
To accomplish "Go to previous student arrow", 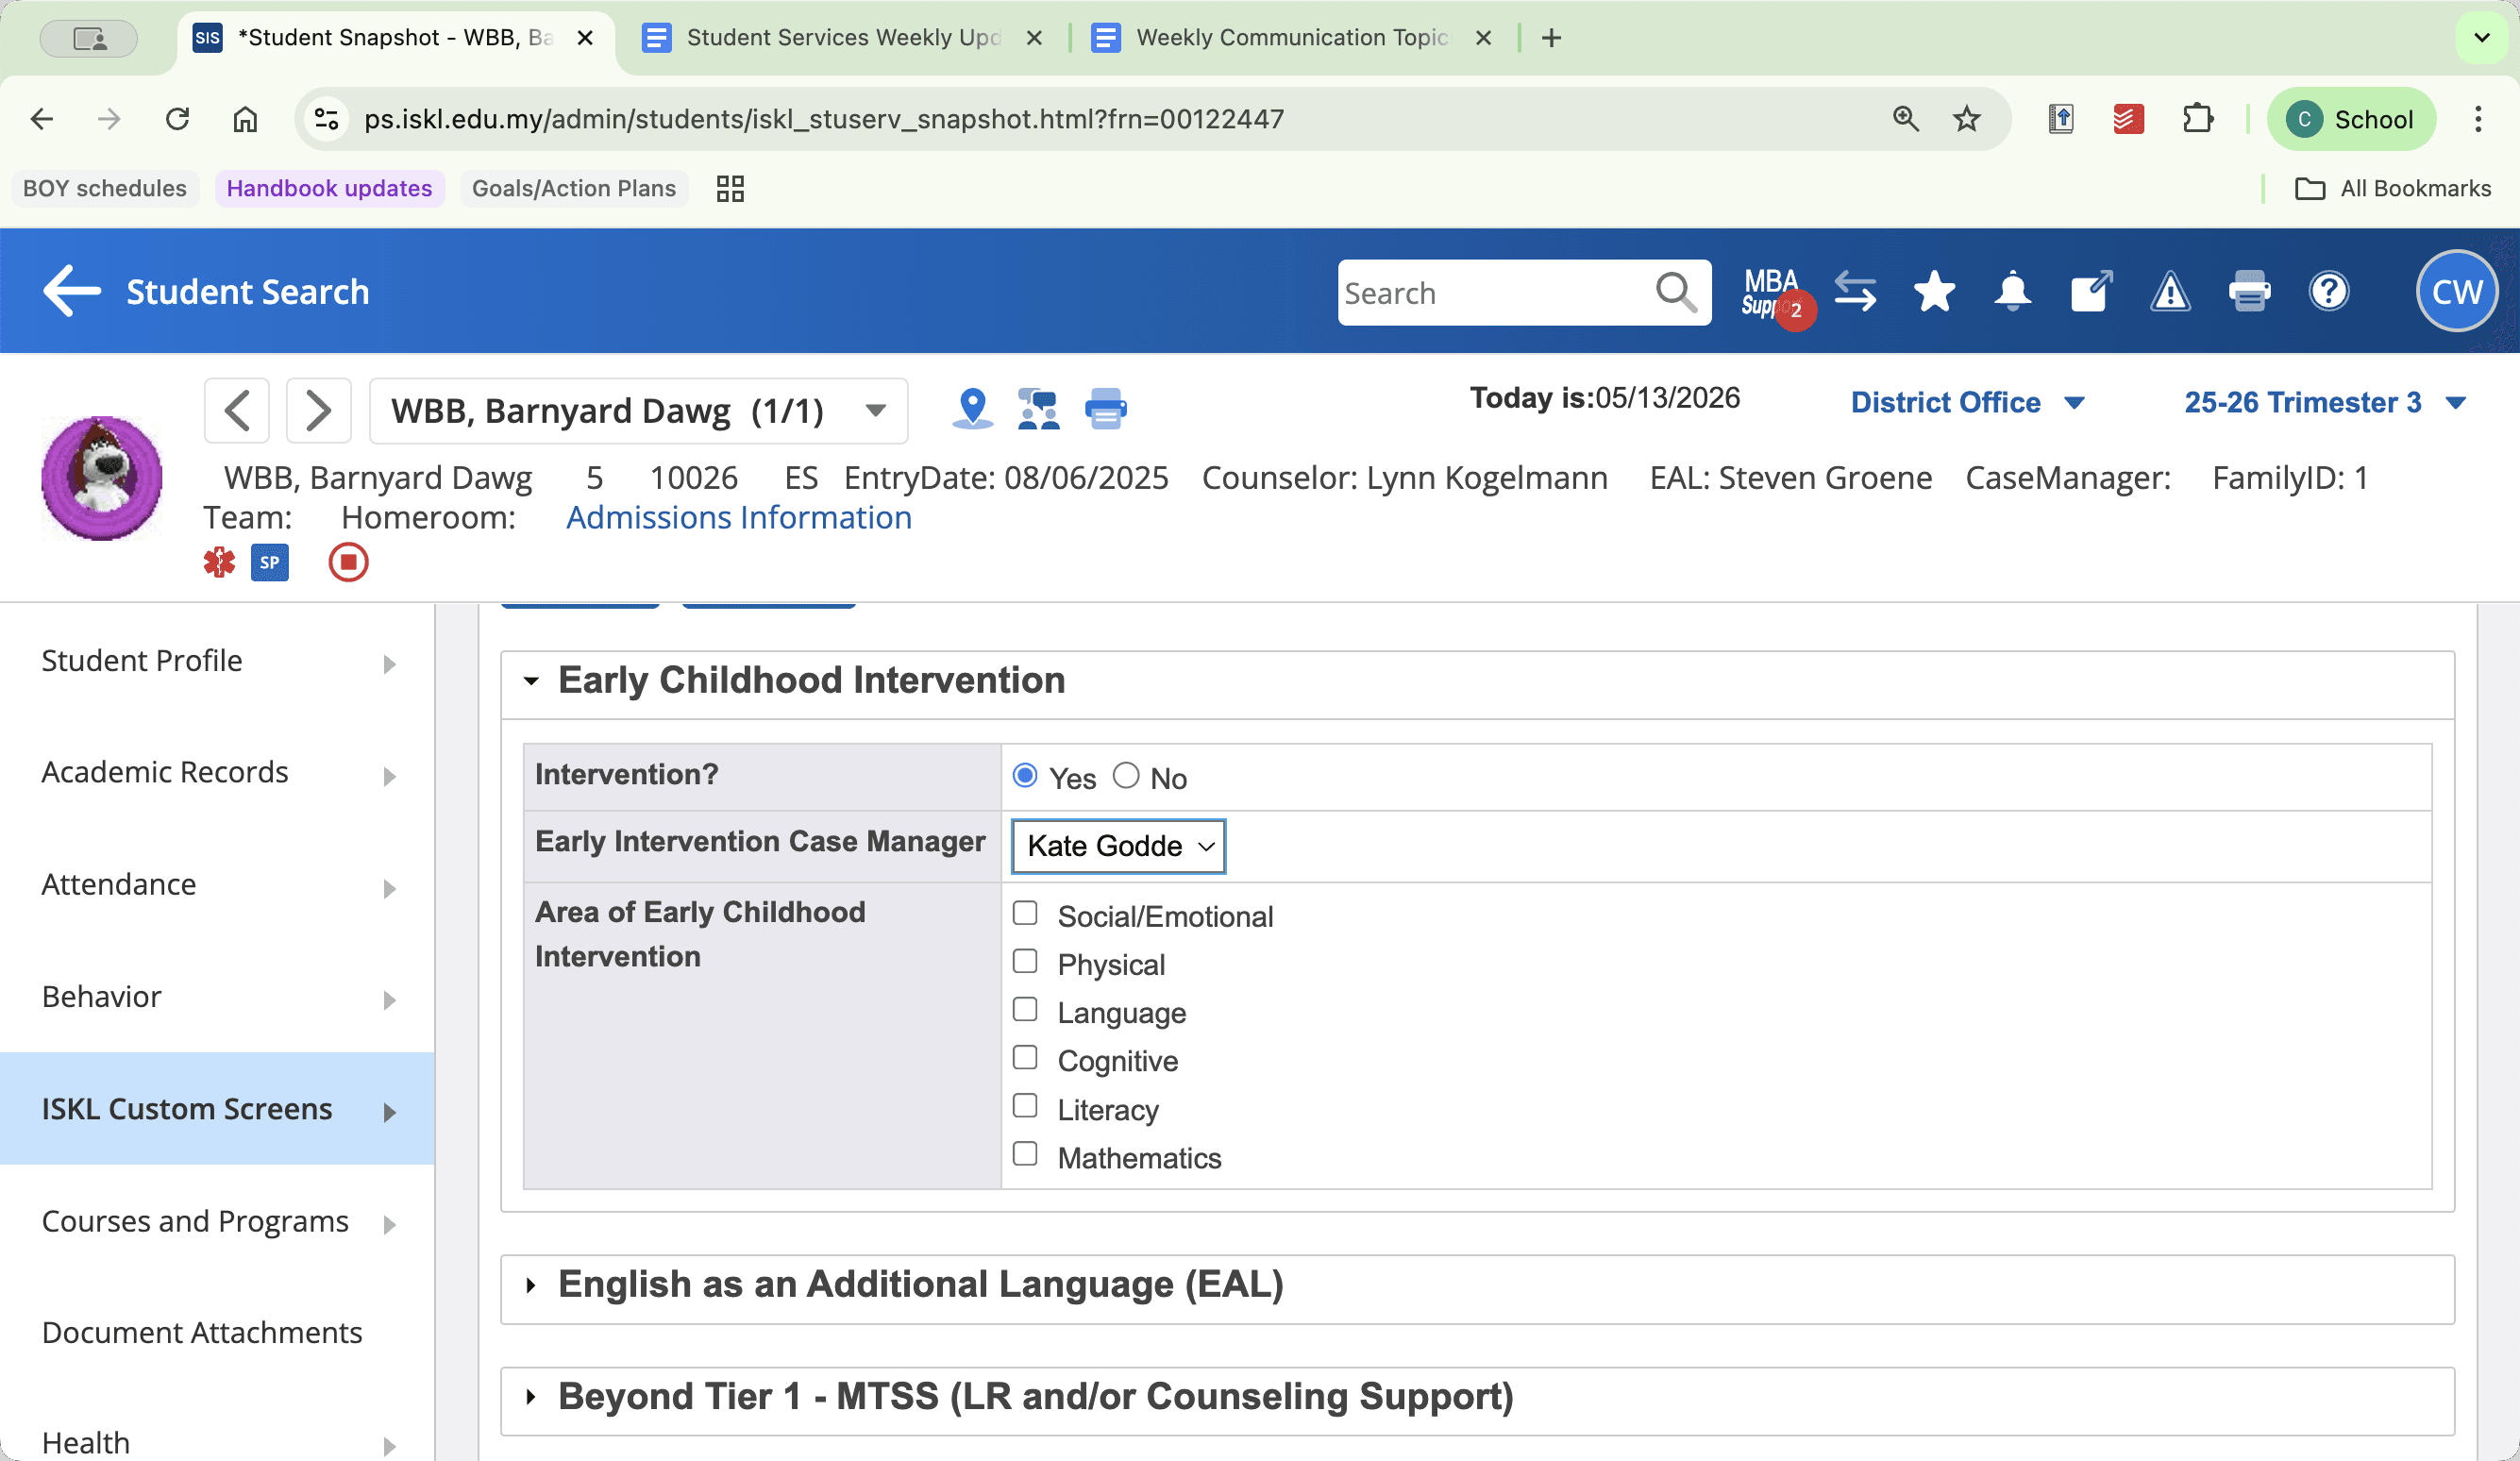I will [237, 410].
